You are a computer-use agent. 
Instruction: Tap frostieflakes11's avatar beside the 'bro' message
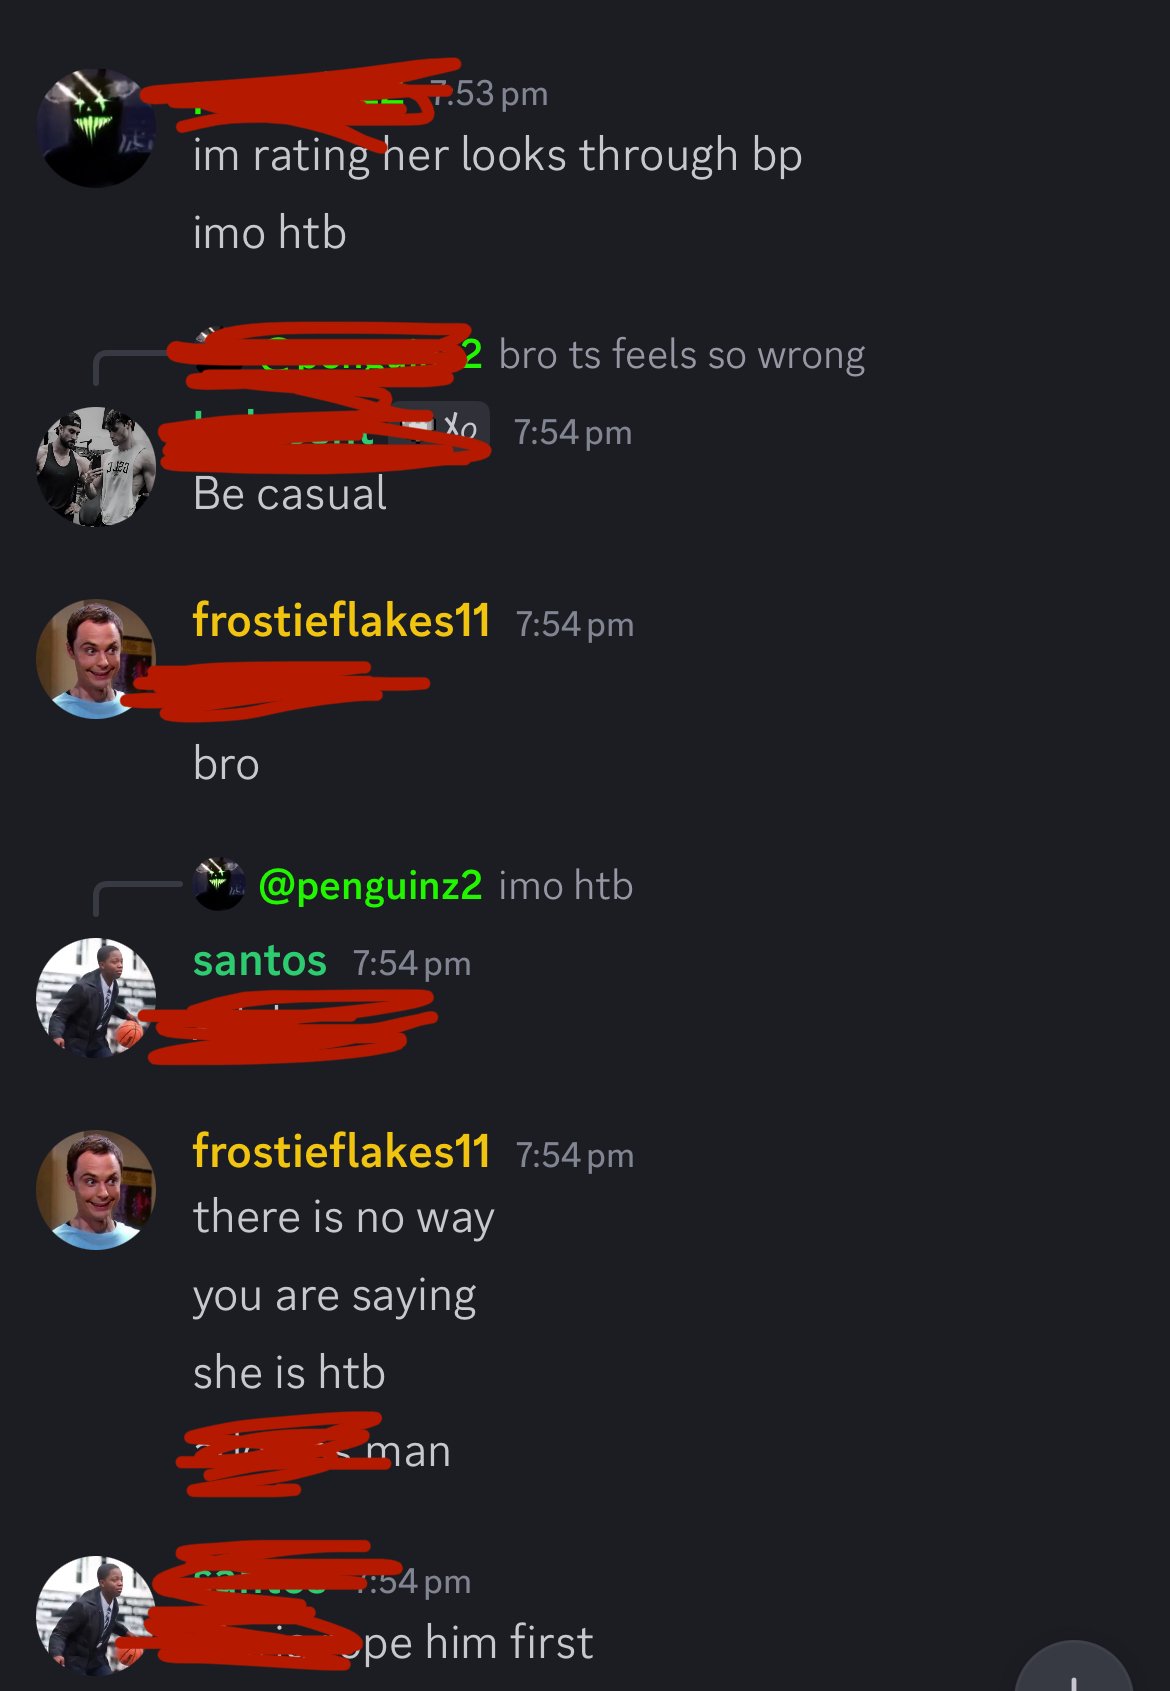pos(96,658)
